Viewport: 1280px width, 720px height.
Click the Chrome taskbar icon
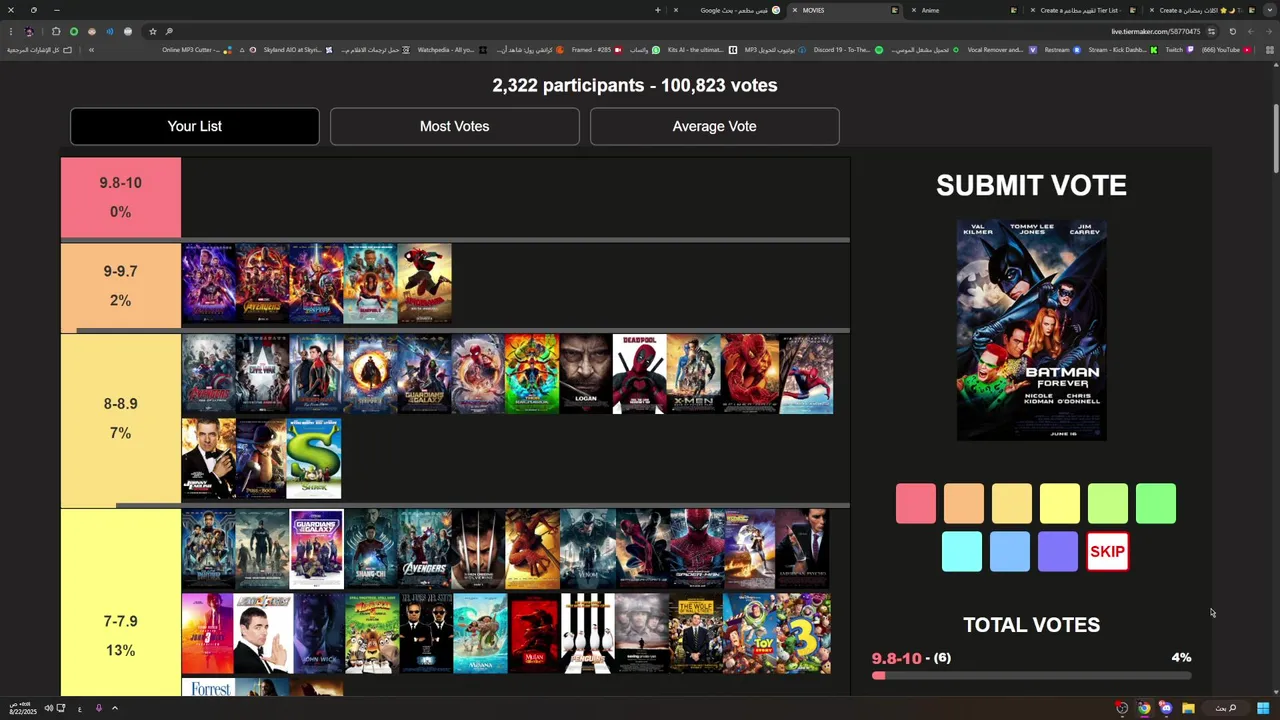[1144, 708]
